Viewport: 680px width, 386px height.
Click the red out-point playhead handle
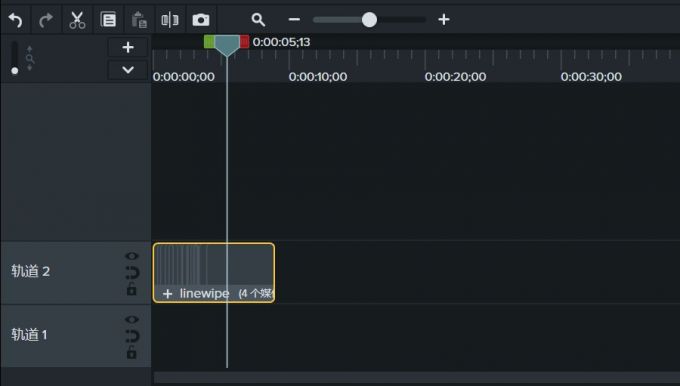click(244, 42)
